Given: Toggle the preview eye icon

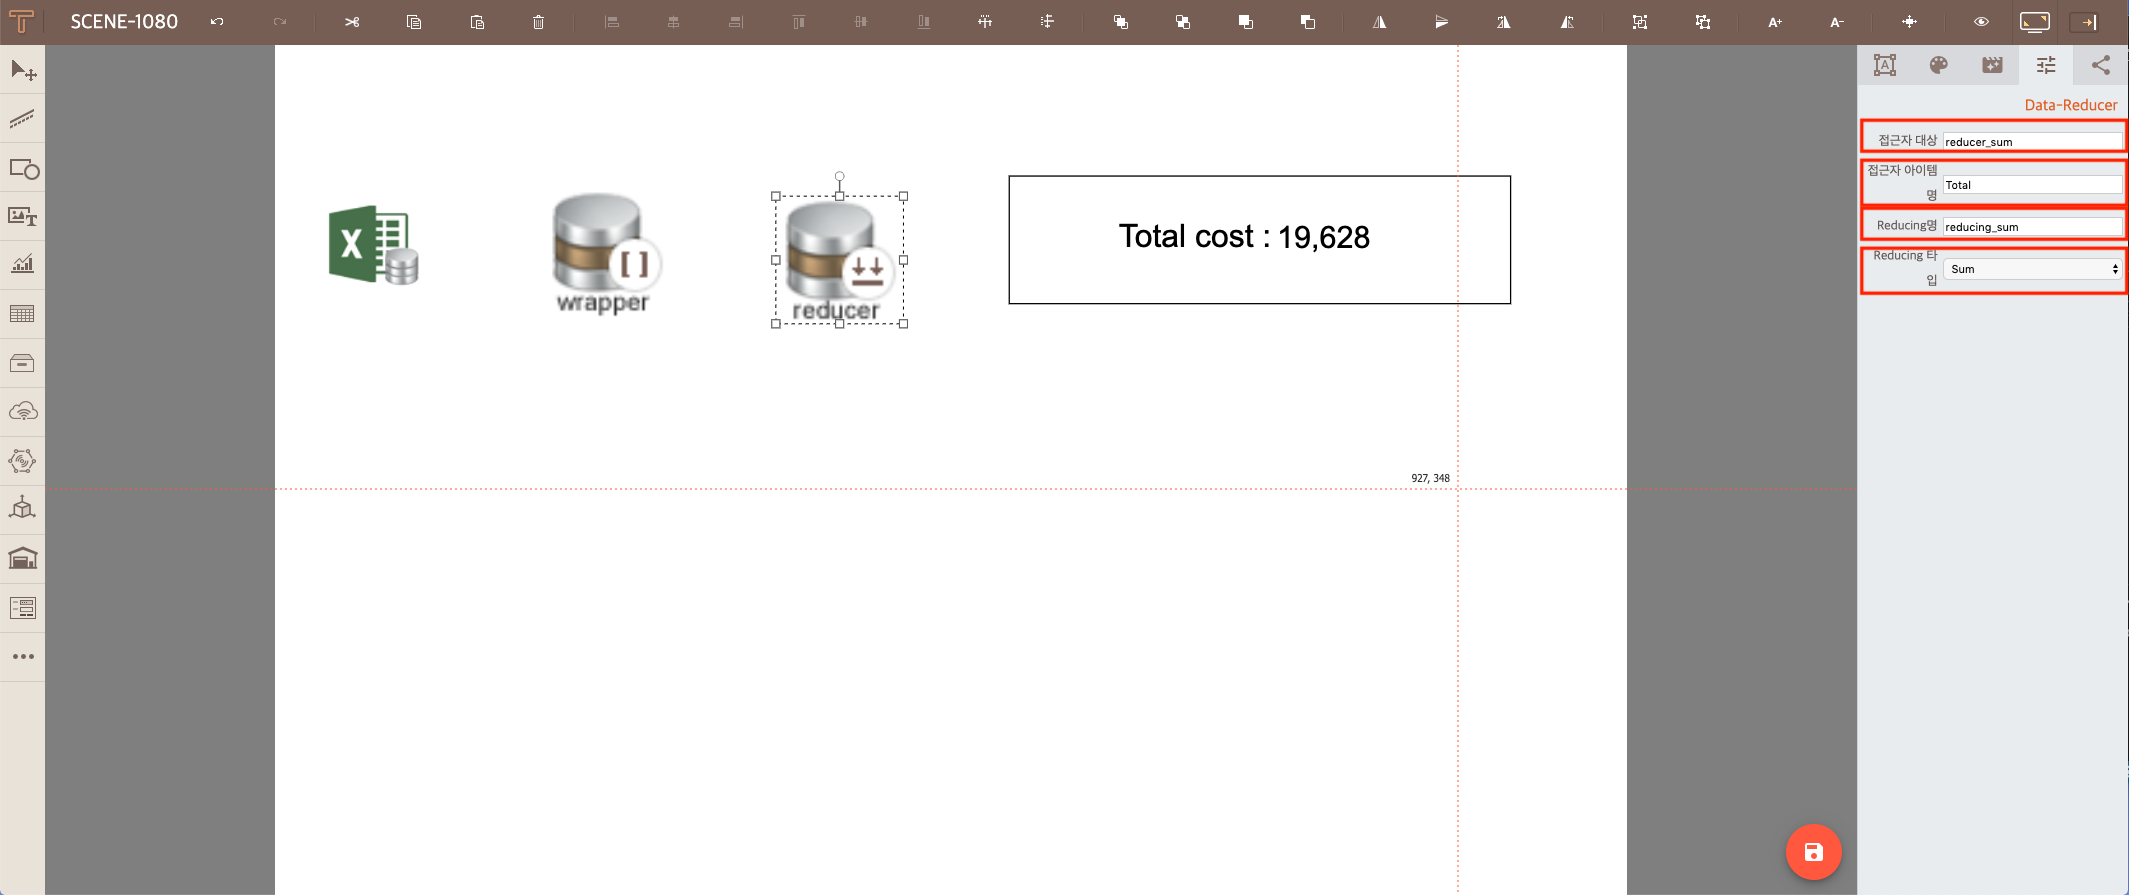Looking at the screenshot, I should click(x=1981, y=22).
